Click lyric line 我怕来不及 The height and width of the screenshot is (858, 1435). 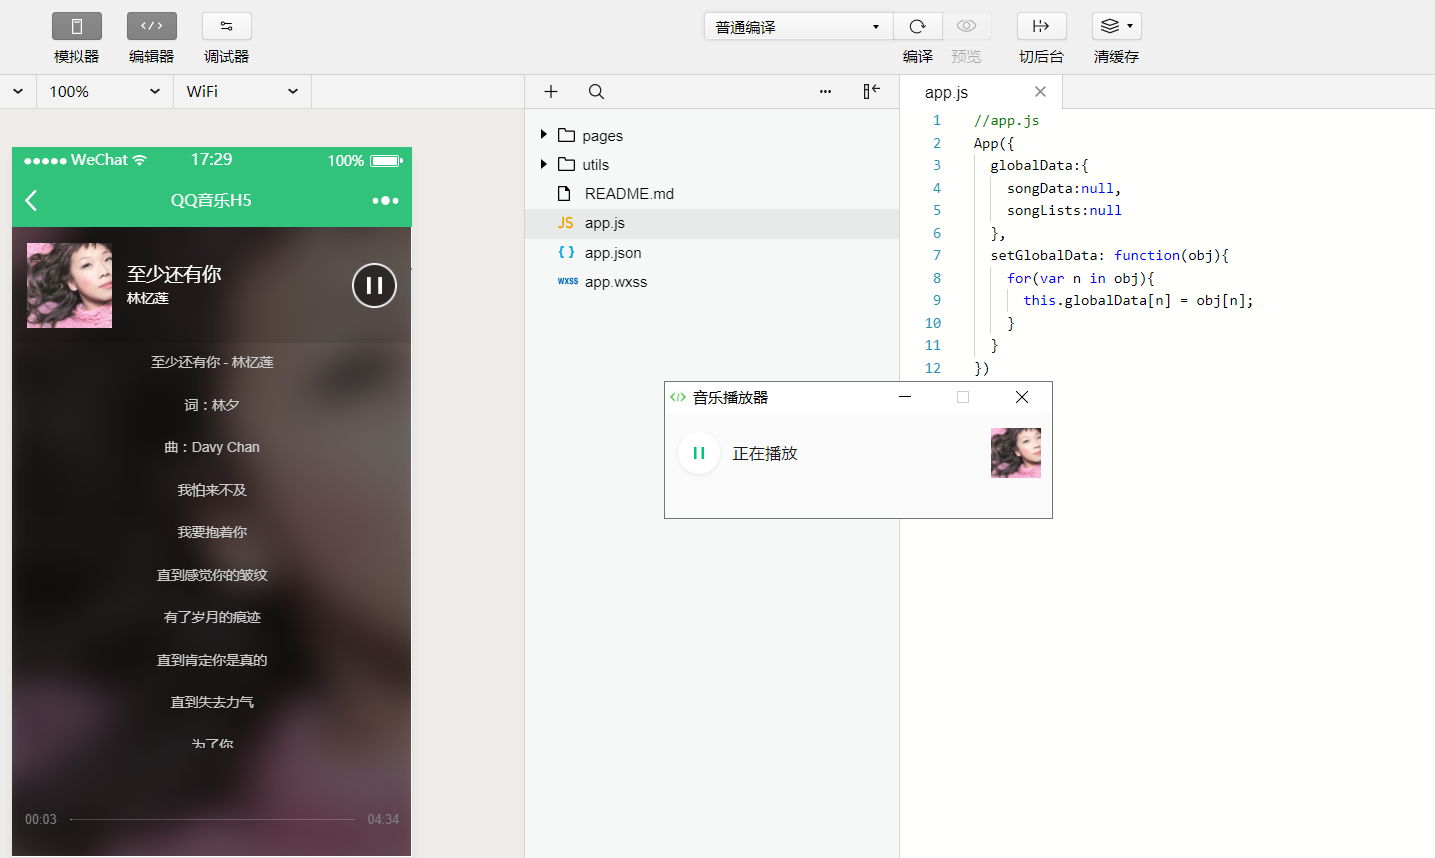pyautogui.click(x=212, y=490)
